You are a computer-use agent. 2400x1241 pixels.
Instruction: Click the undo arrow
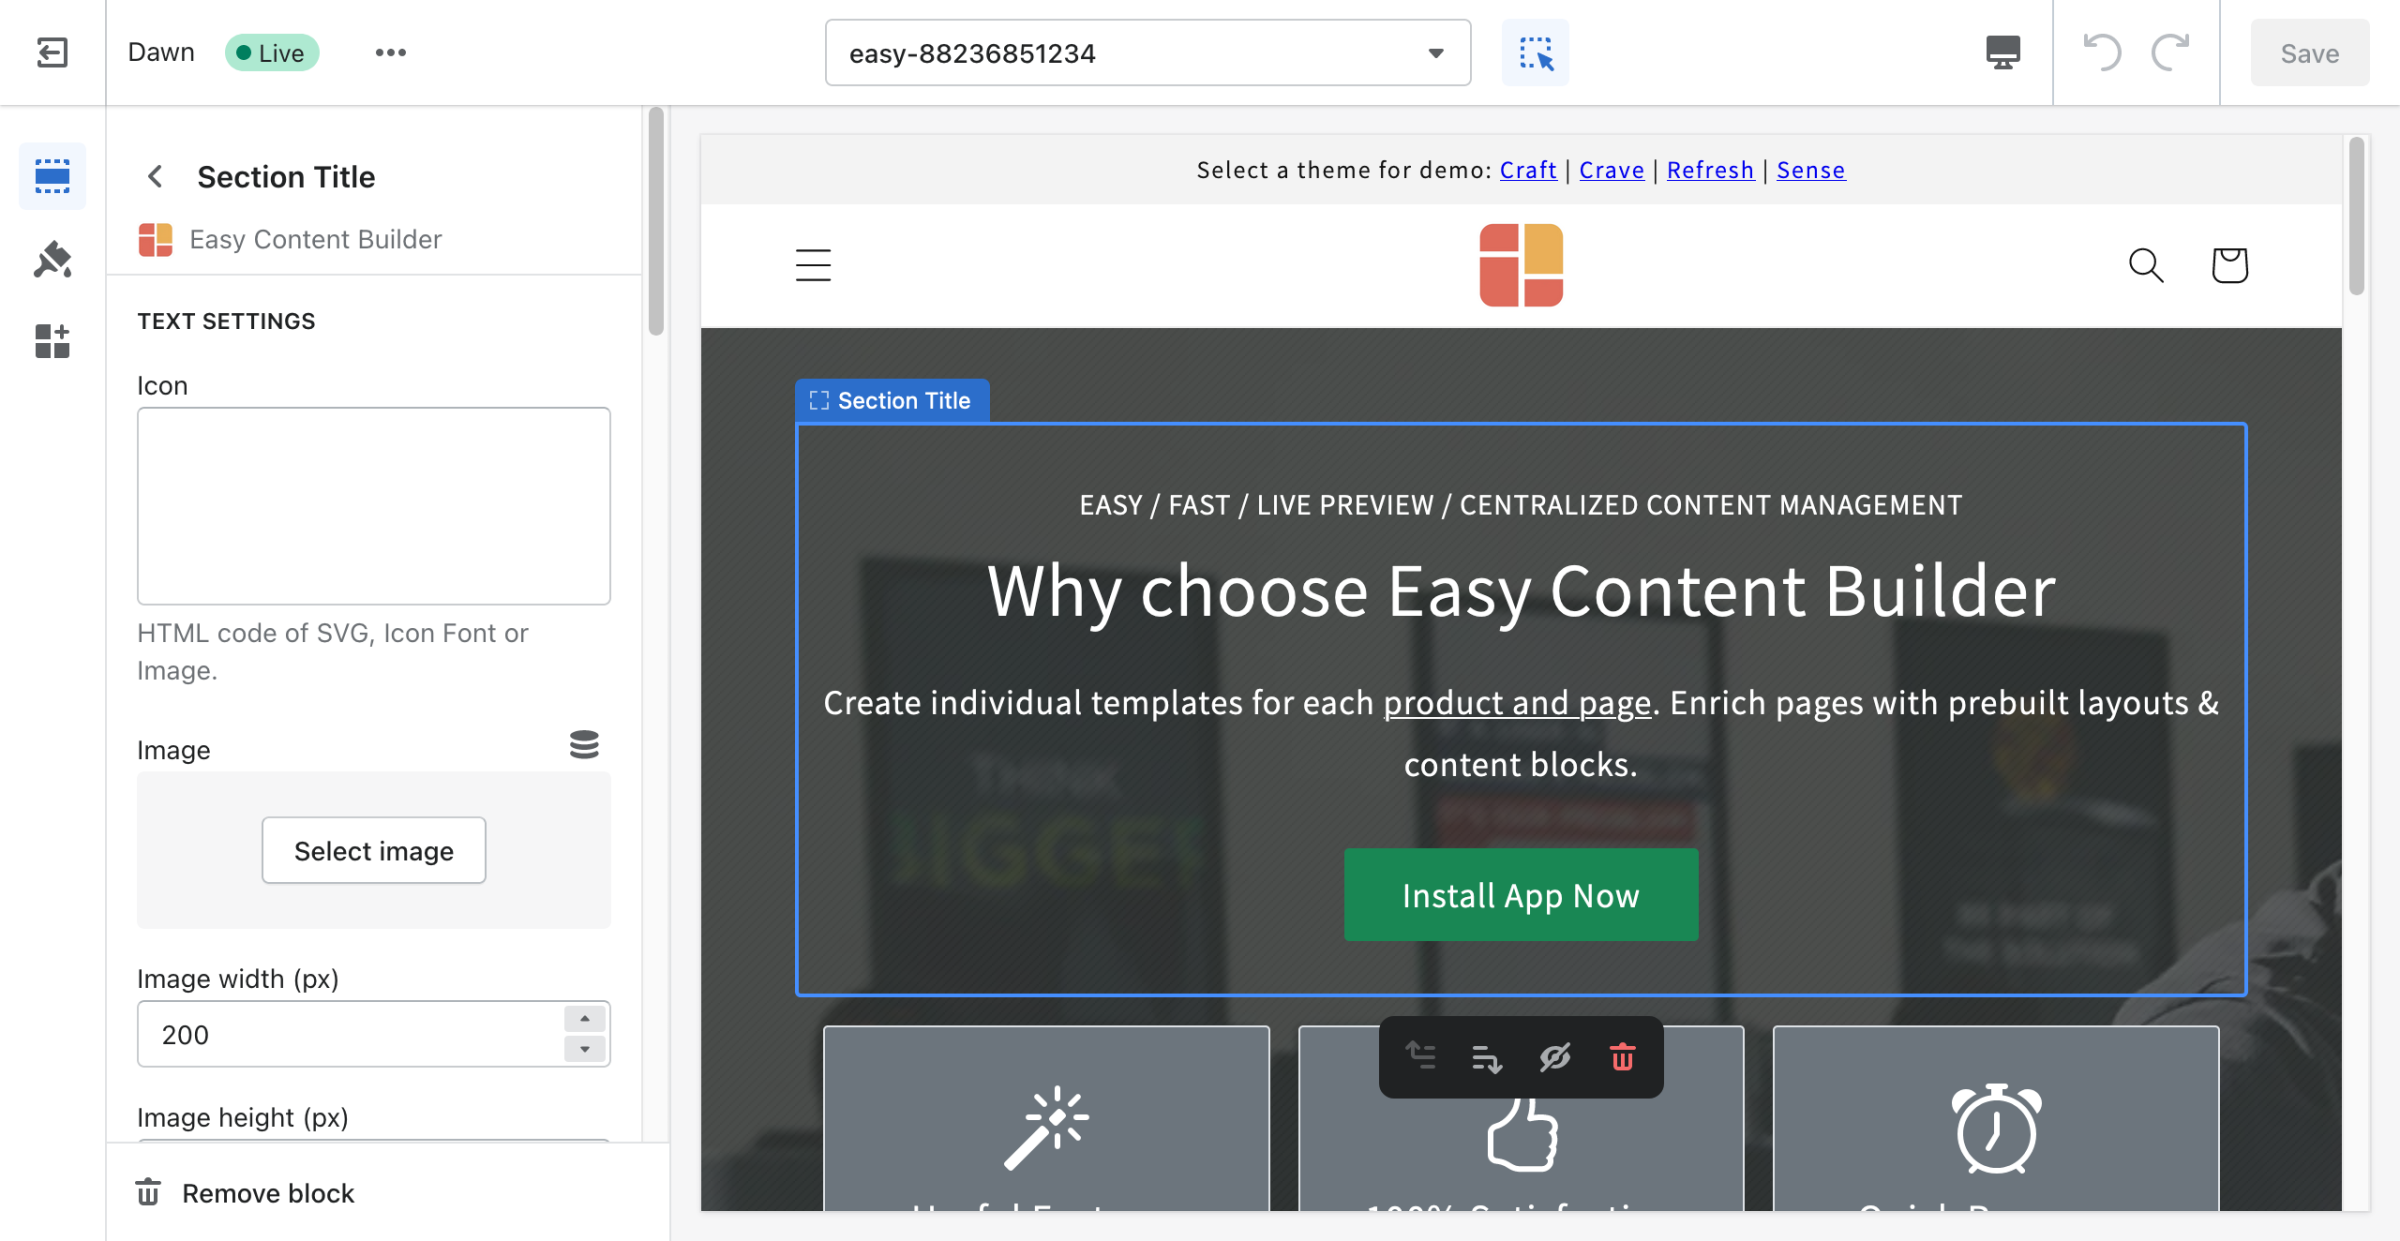(2102, 52)
